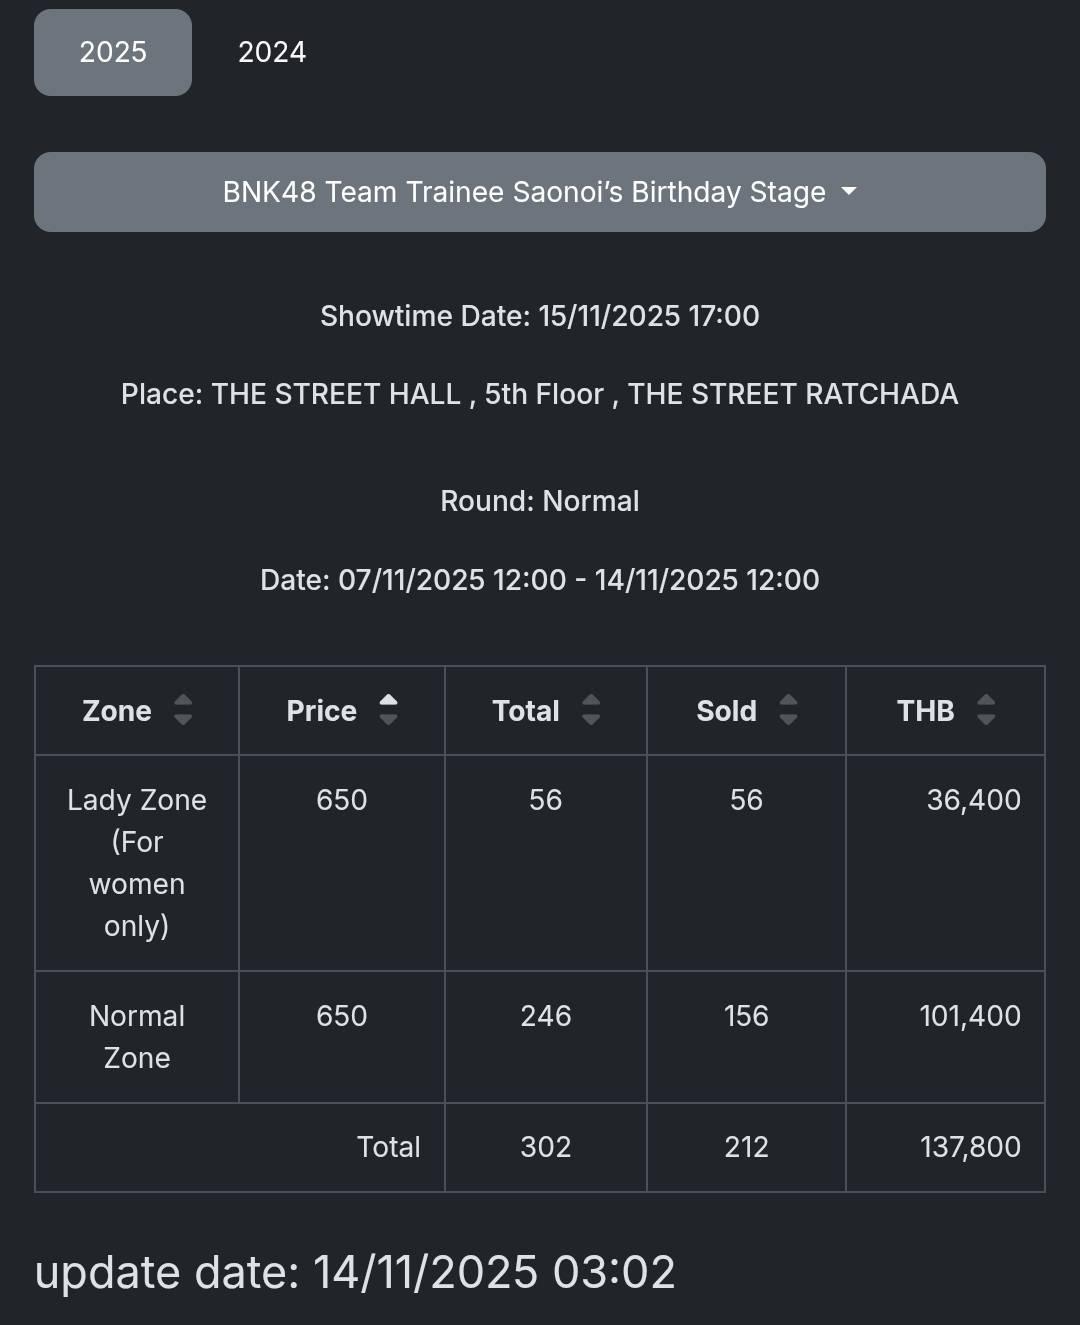
Task: Click the update date text
Action: 355,1272
